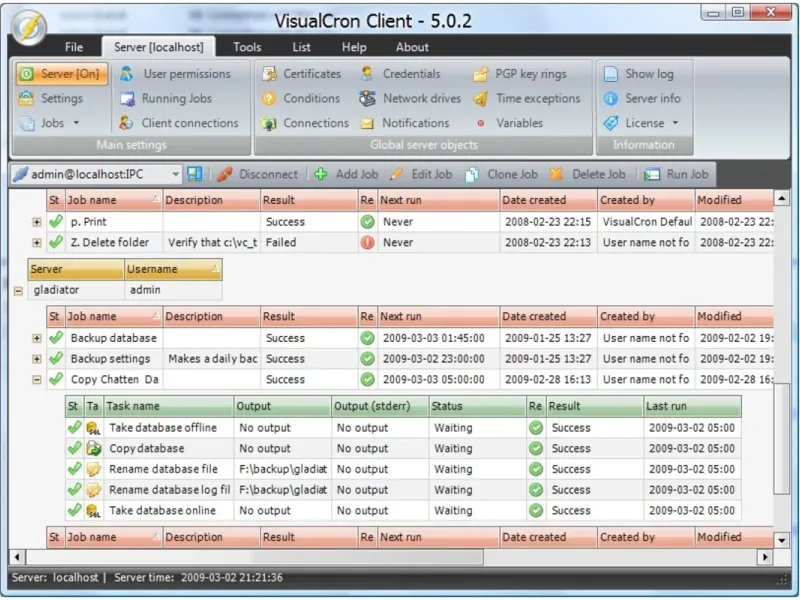Toggle the Server [On] button
The image size is (800, 600).
62,74
